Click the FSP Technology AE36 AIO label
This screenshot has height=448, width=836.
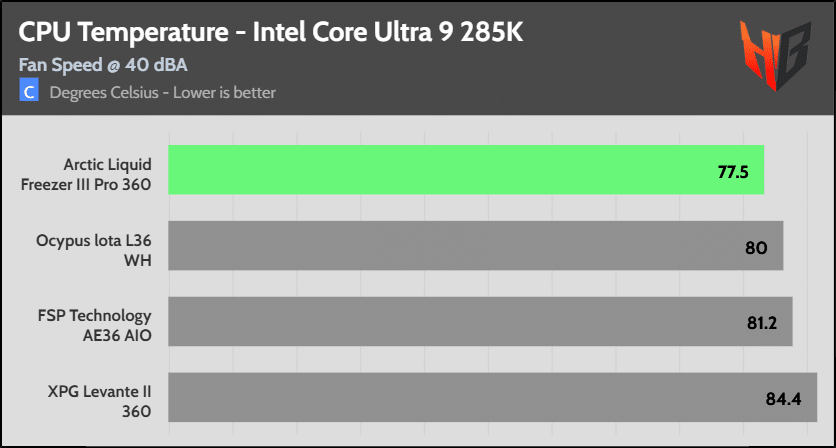click(x=95, y=326)
